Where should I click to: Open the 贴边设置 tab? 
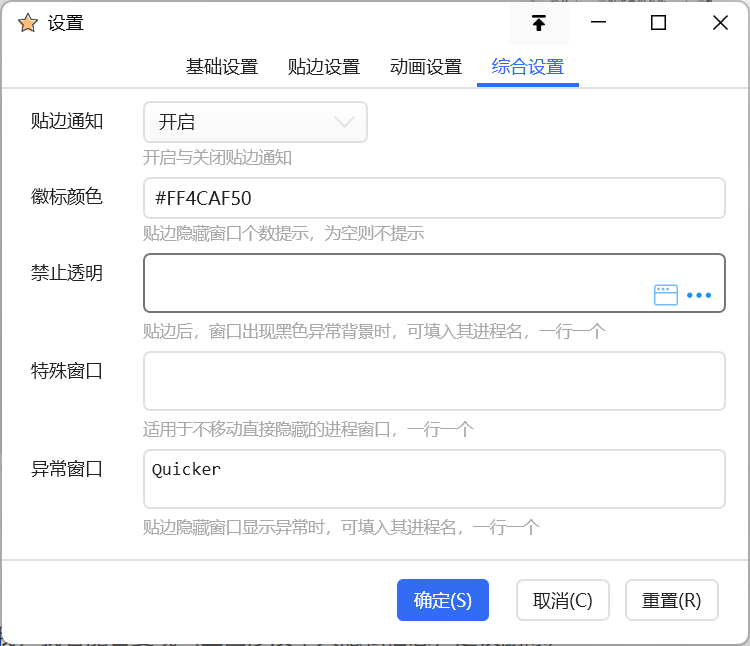tap(324, 67)
